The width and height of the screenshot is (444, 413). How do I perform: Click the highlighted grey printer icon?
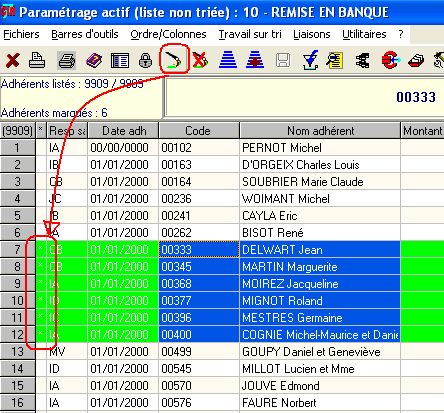(67, 60)
